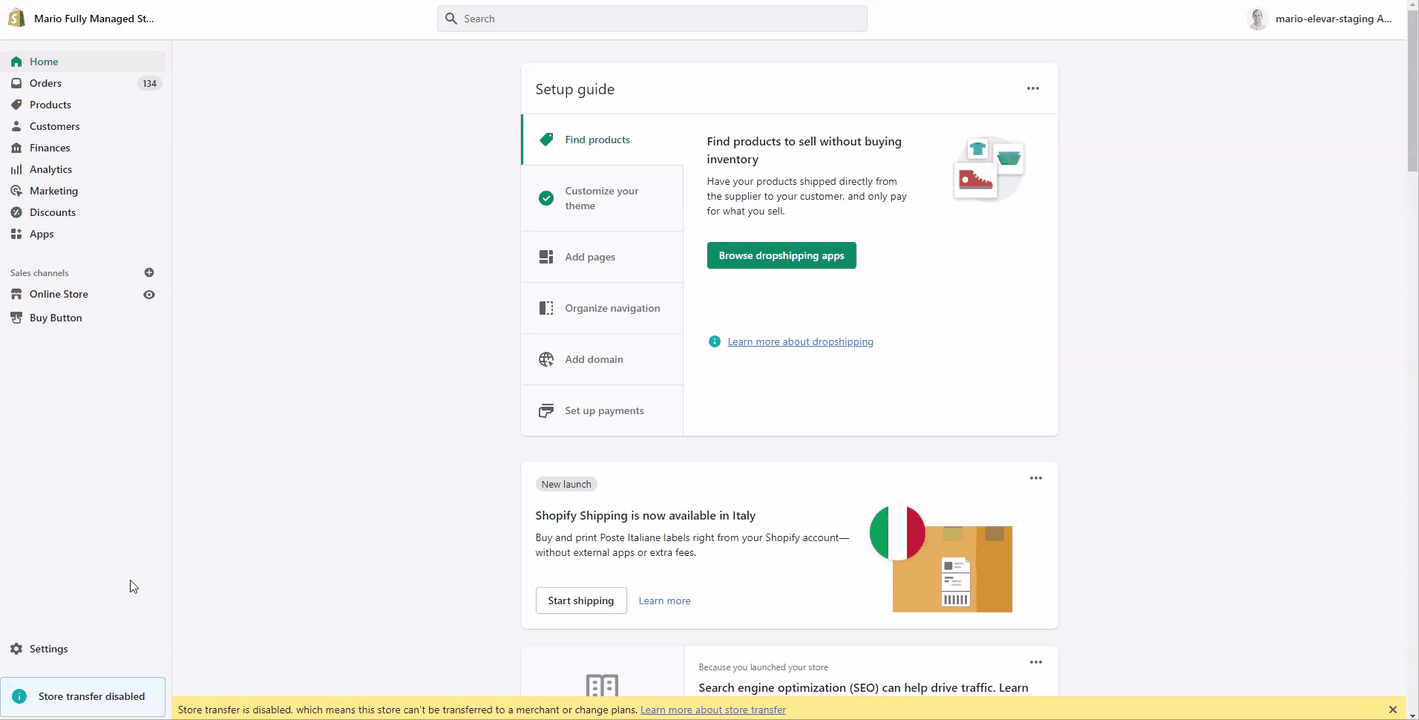Image resolution: width=1419 pixels, height=720 pixels.
Task: Select the Customize your theme step
Action: click(602, 198)
